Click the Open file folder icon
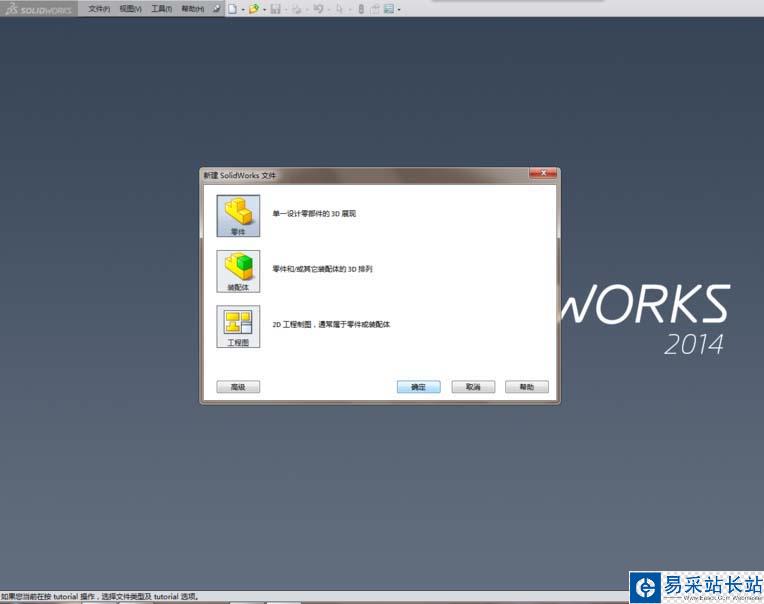The width and height of the screenshot is (764, 604). (253, 9)
